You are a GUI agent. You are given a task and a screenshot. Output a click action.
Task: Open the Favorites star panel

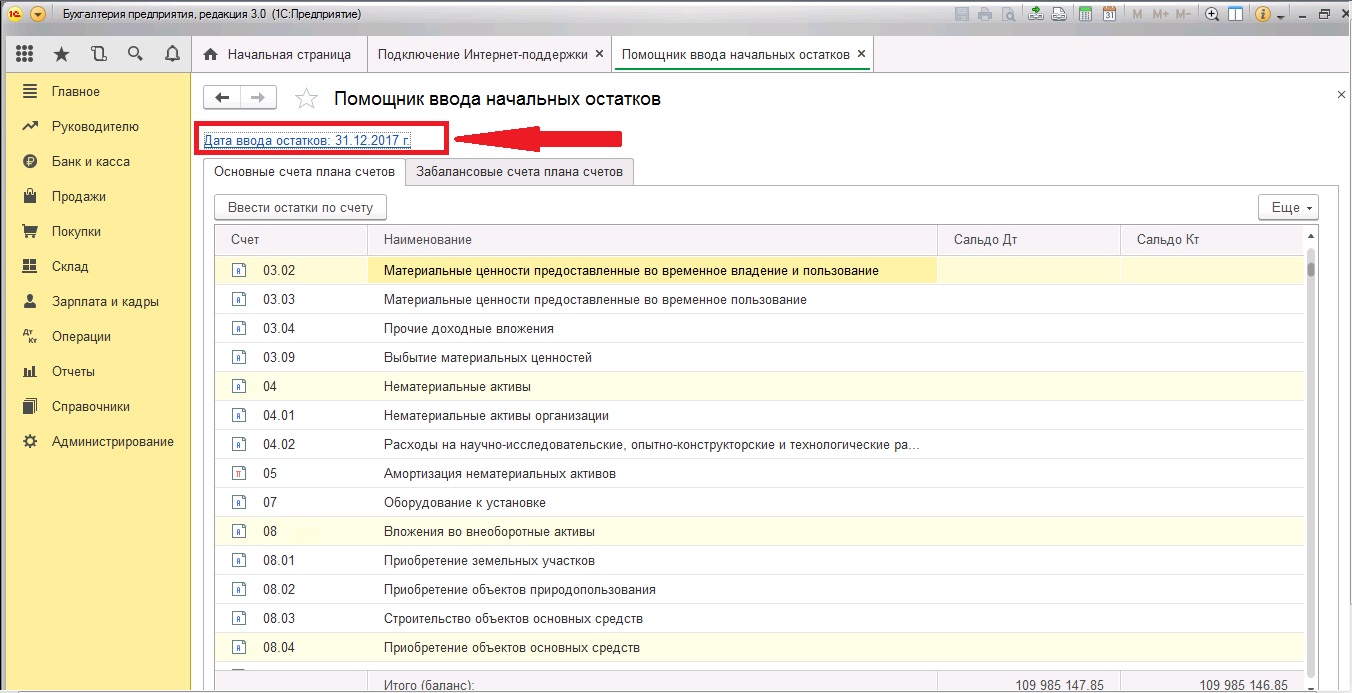tap(61, 54)
